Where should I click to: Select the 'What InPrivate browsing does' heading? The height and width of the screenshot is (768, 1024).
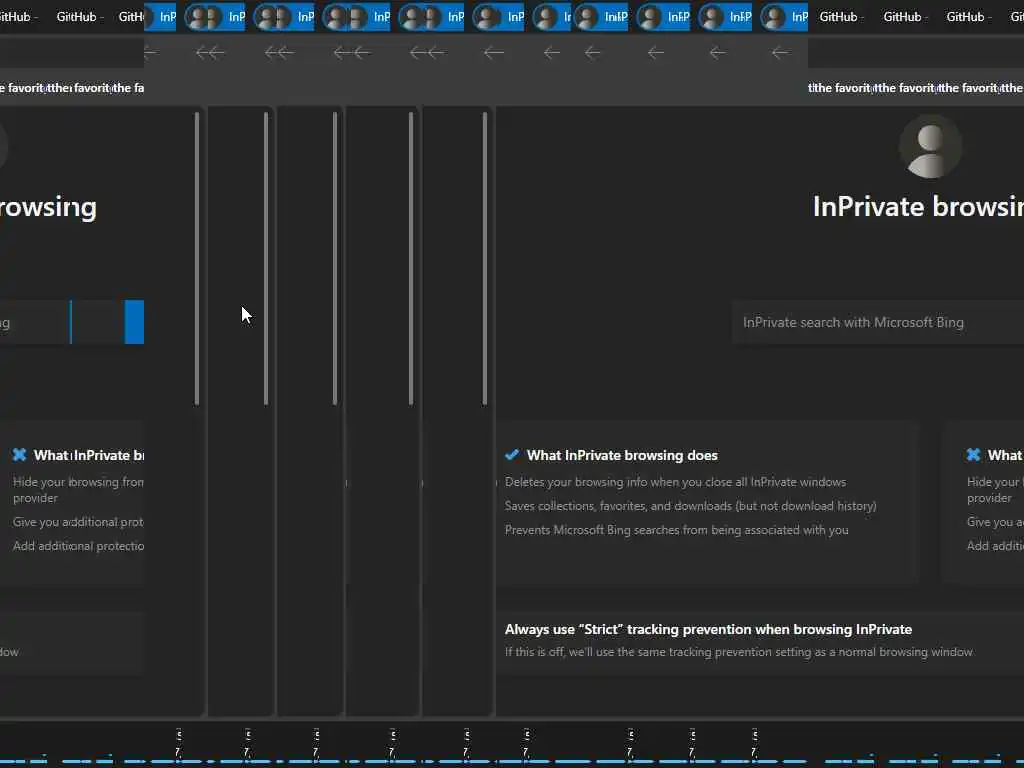click(x=622, y=455)
